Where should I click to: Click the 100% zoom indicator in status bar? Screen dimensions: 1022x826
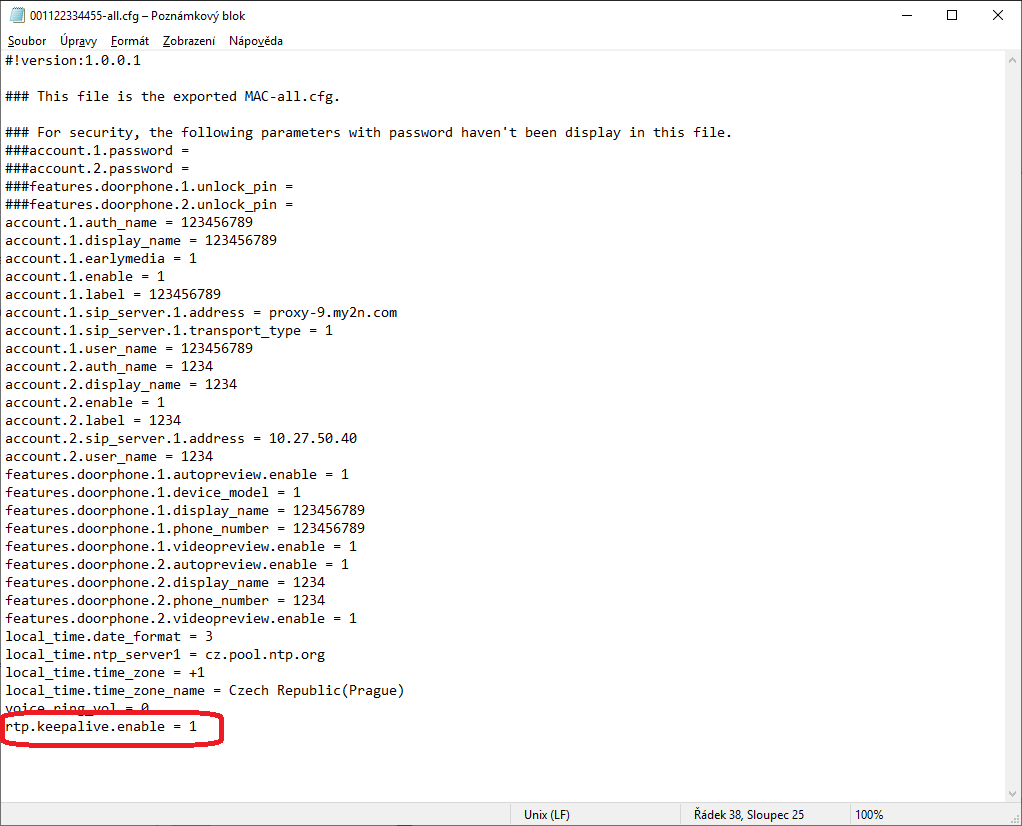tap(869, 815)
